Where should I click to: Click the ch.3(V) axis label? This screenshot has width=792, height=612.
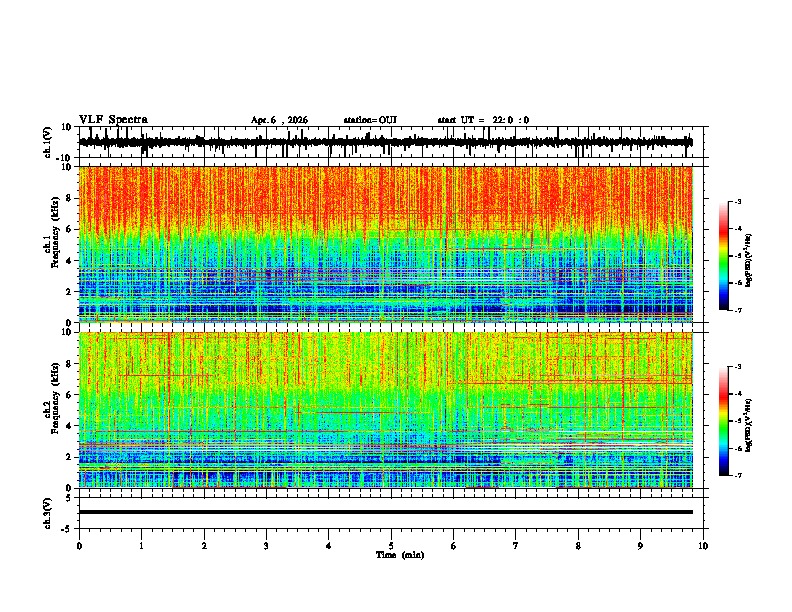pyautogui.click(x=48, y=513)
